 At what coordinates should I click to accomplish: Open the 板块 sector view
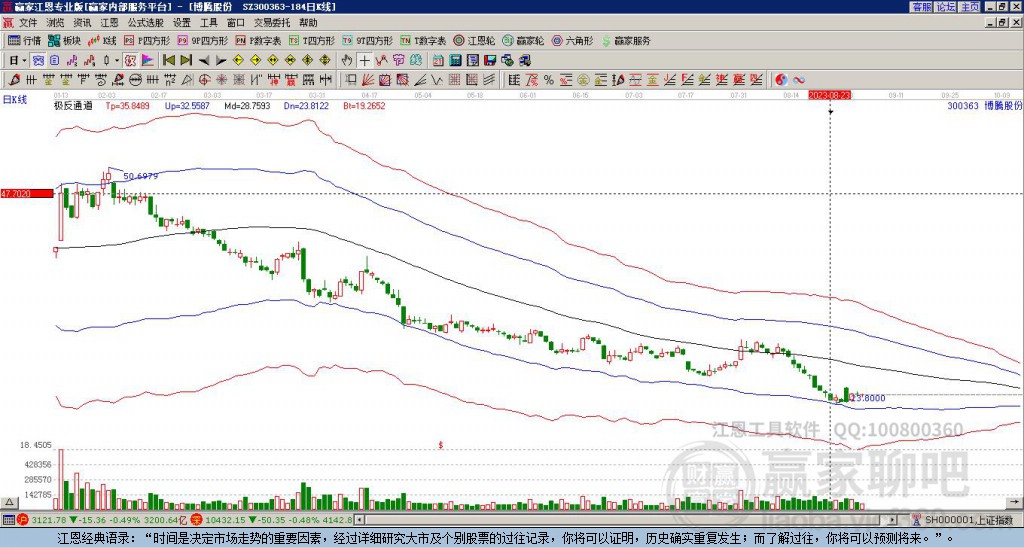(65, 41)
